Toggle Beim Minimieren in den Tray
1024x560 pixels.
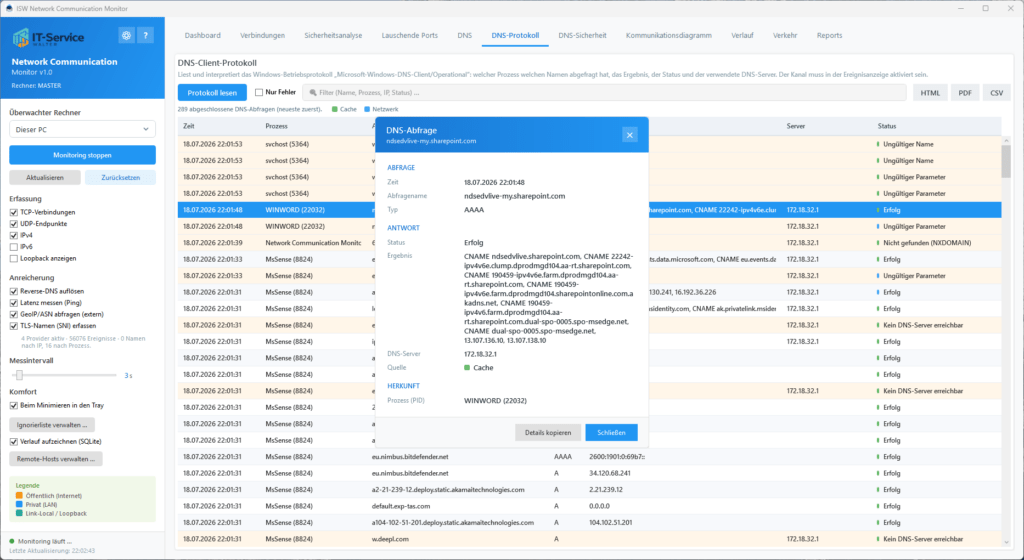[x=14, y=405]
